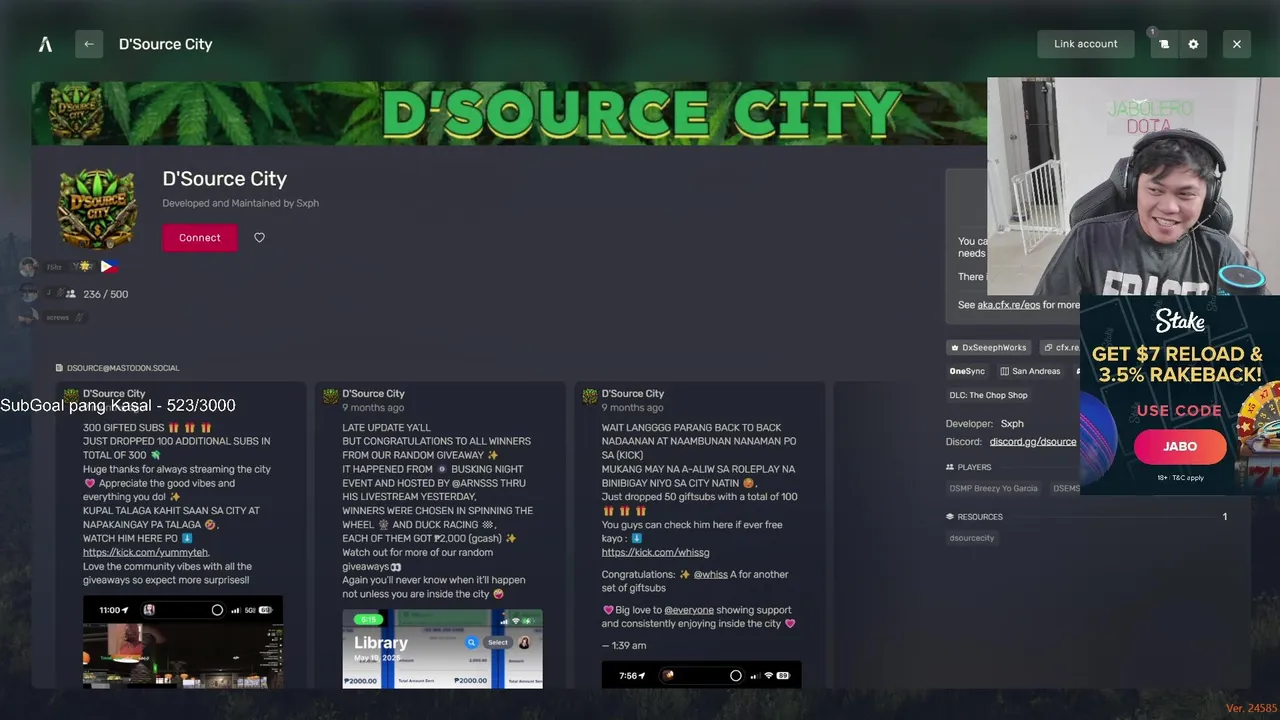The width and height of the screenshot is (1280, 720).
Task: Click the Developer name Sxph
Action: click(1012, 424)
